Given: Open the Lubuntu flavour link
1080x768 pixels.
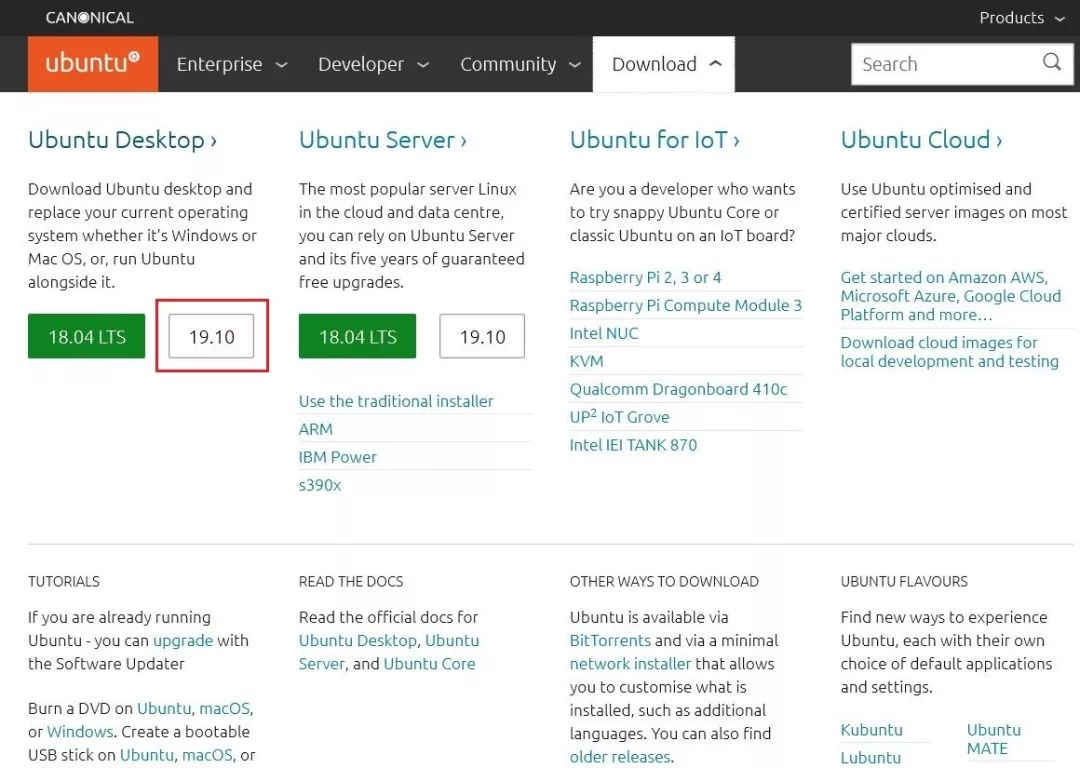Looking at the screenshot, I should 871,758.
